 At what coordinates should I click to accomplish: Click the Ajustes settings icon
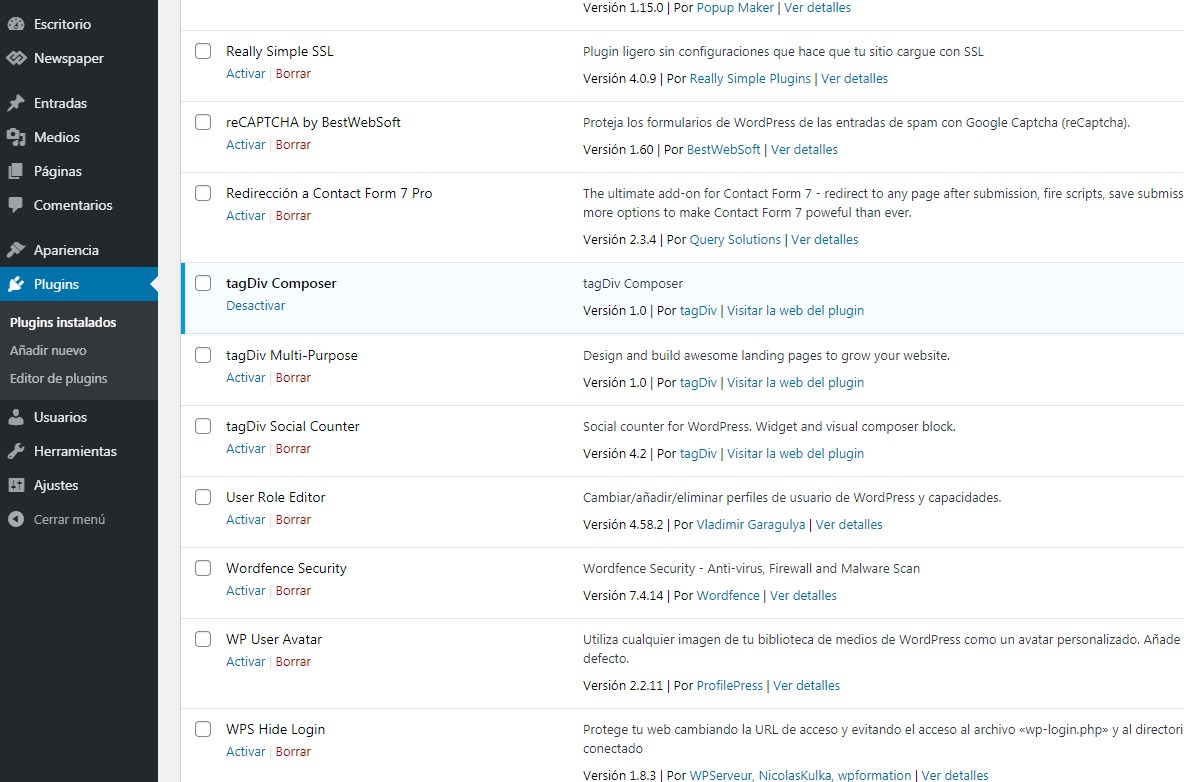16,485
